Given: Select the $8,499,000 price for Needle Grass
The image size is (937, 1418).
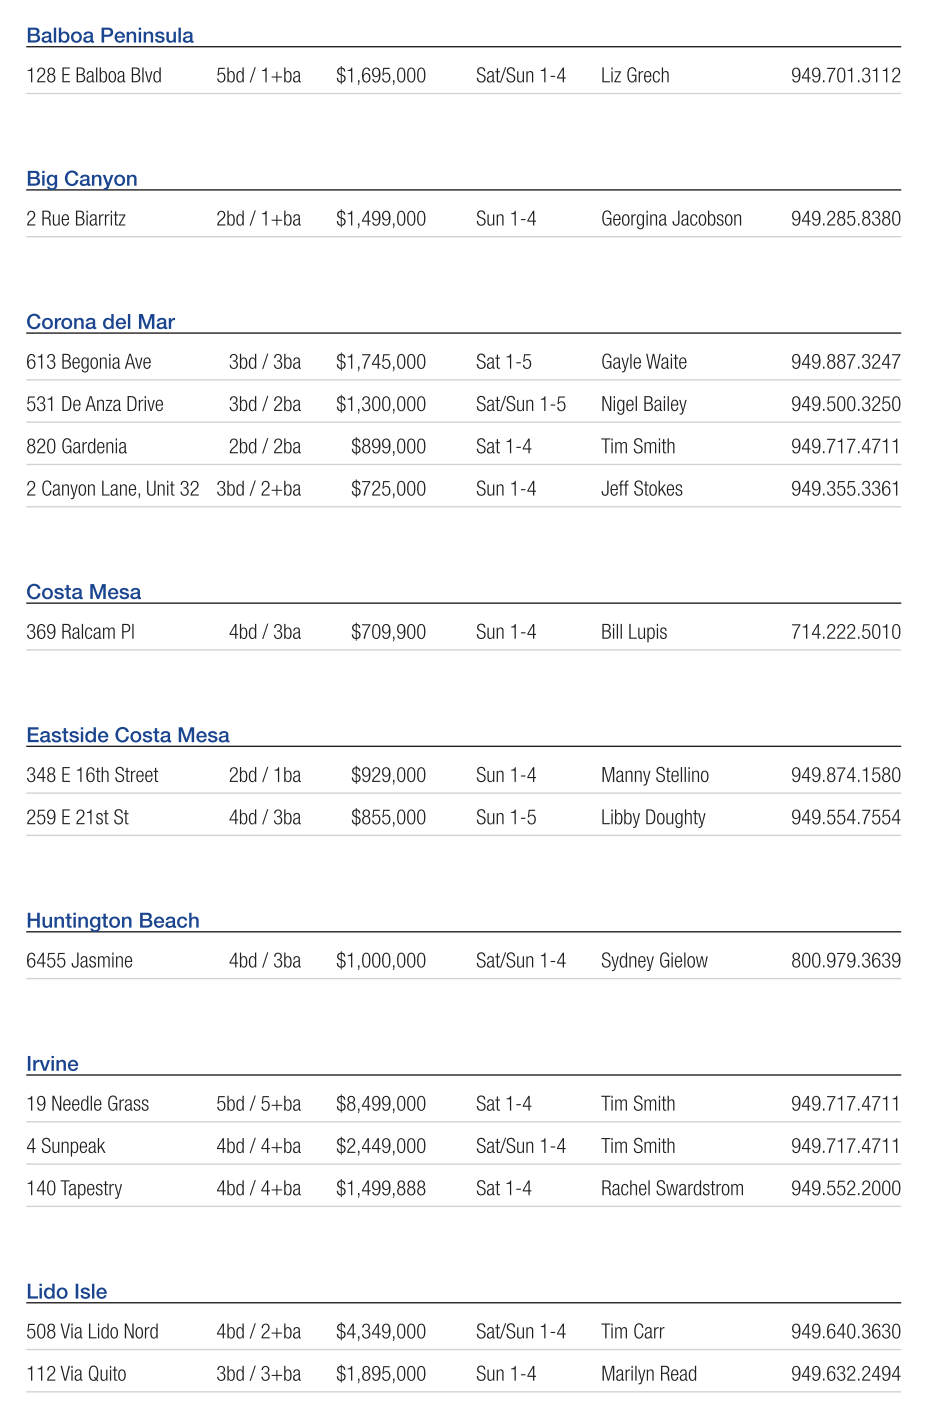Looking at the screenshot, I should 381,1104.
